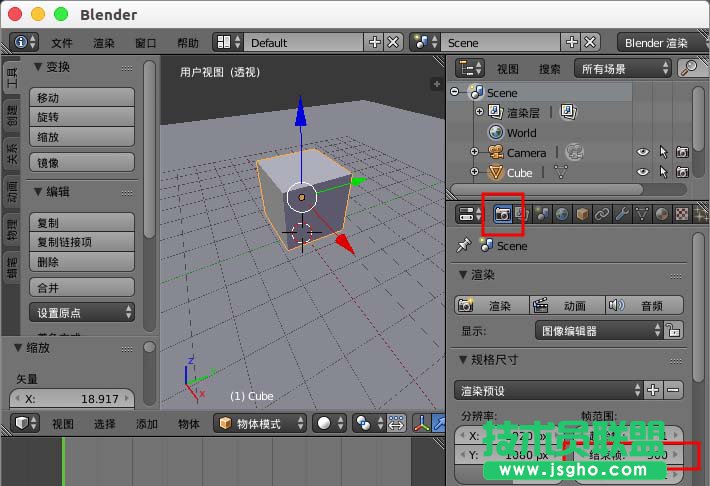Screen dimensions: 710x486
Task: Open the Object properties tab
Action: (582, 214)
